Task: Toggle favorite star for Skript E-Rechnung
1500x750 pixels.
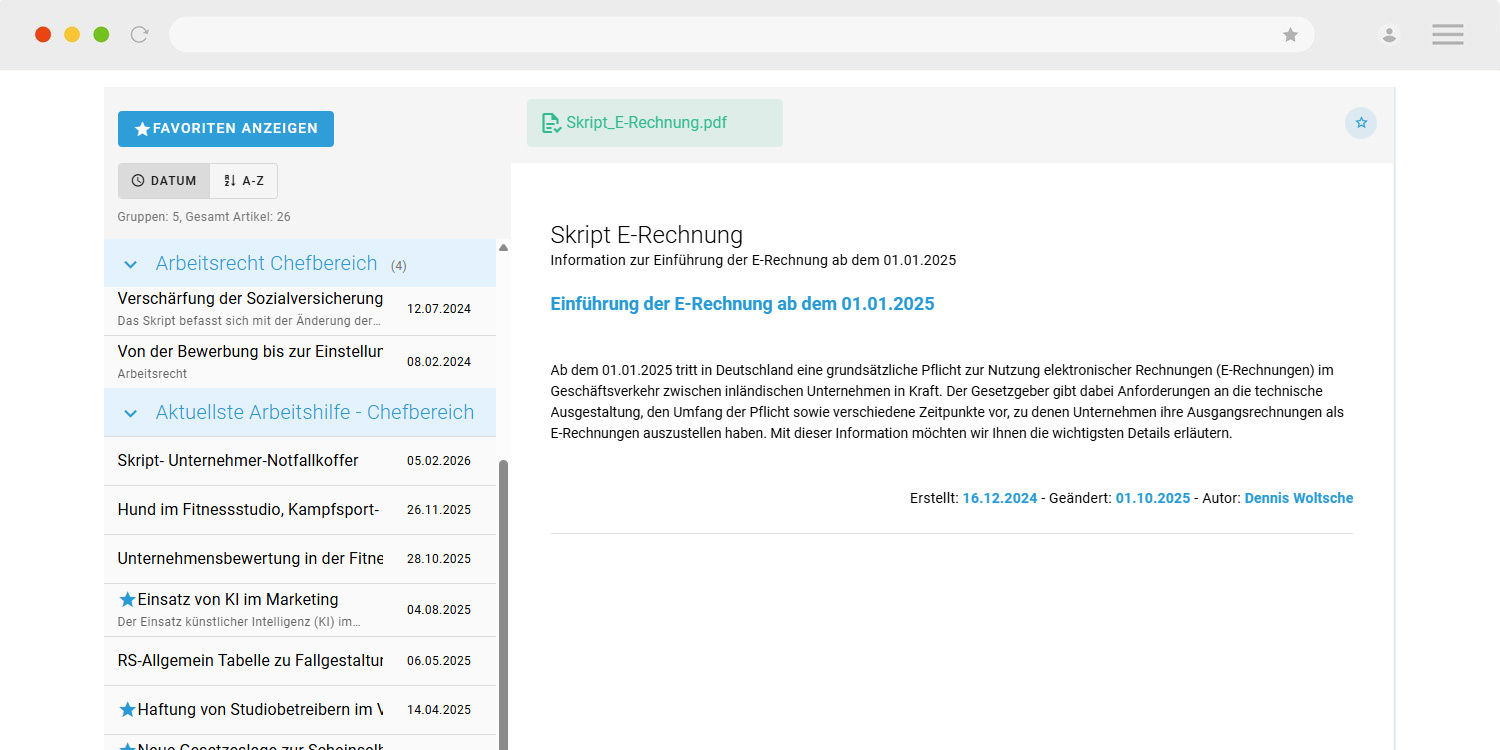Action: (1361, 123)
